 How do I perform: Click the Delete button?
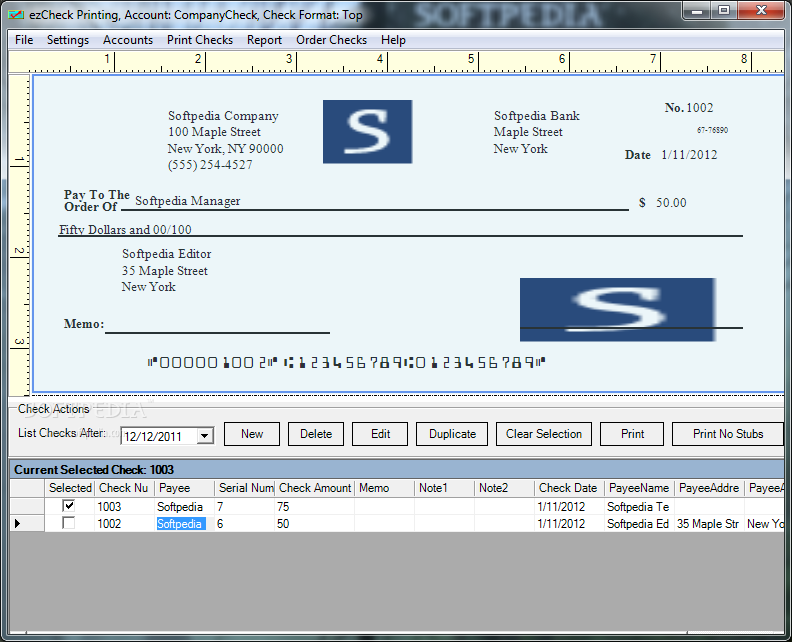click(x=316, y=434)
